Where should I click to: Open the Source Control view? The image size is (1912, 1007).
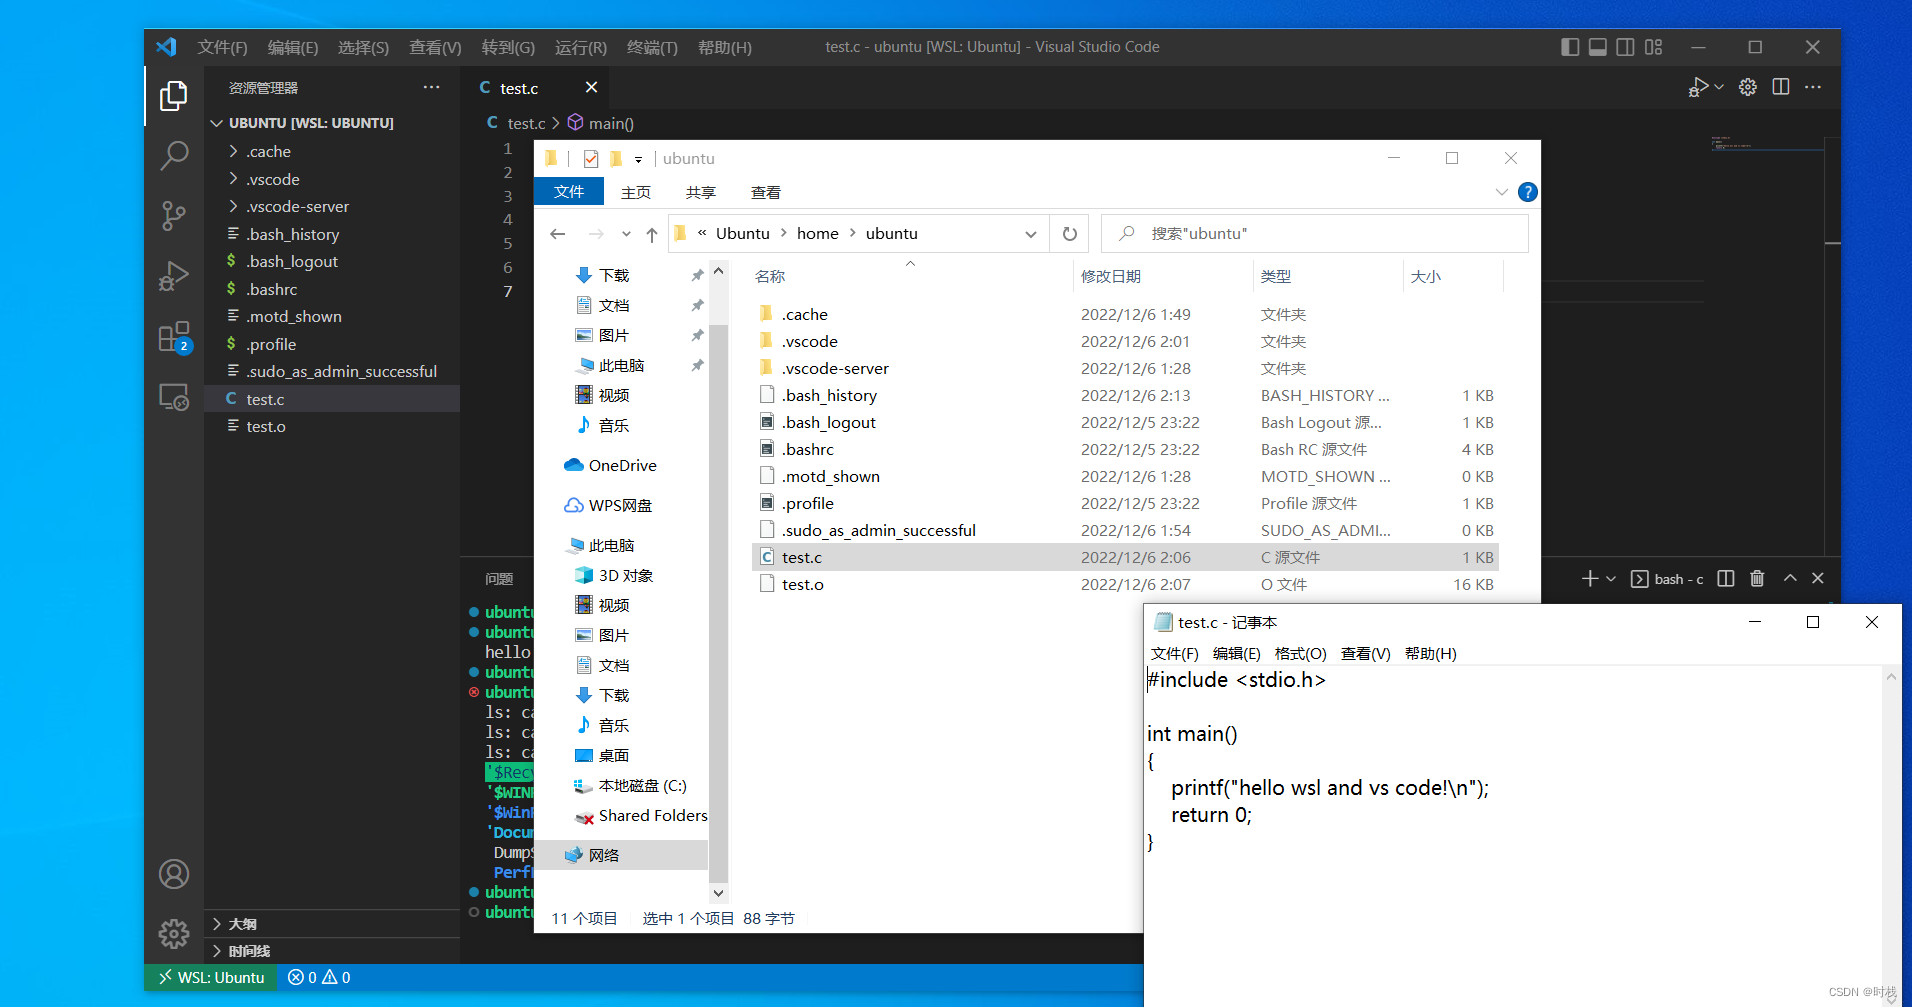point(173,215)
